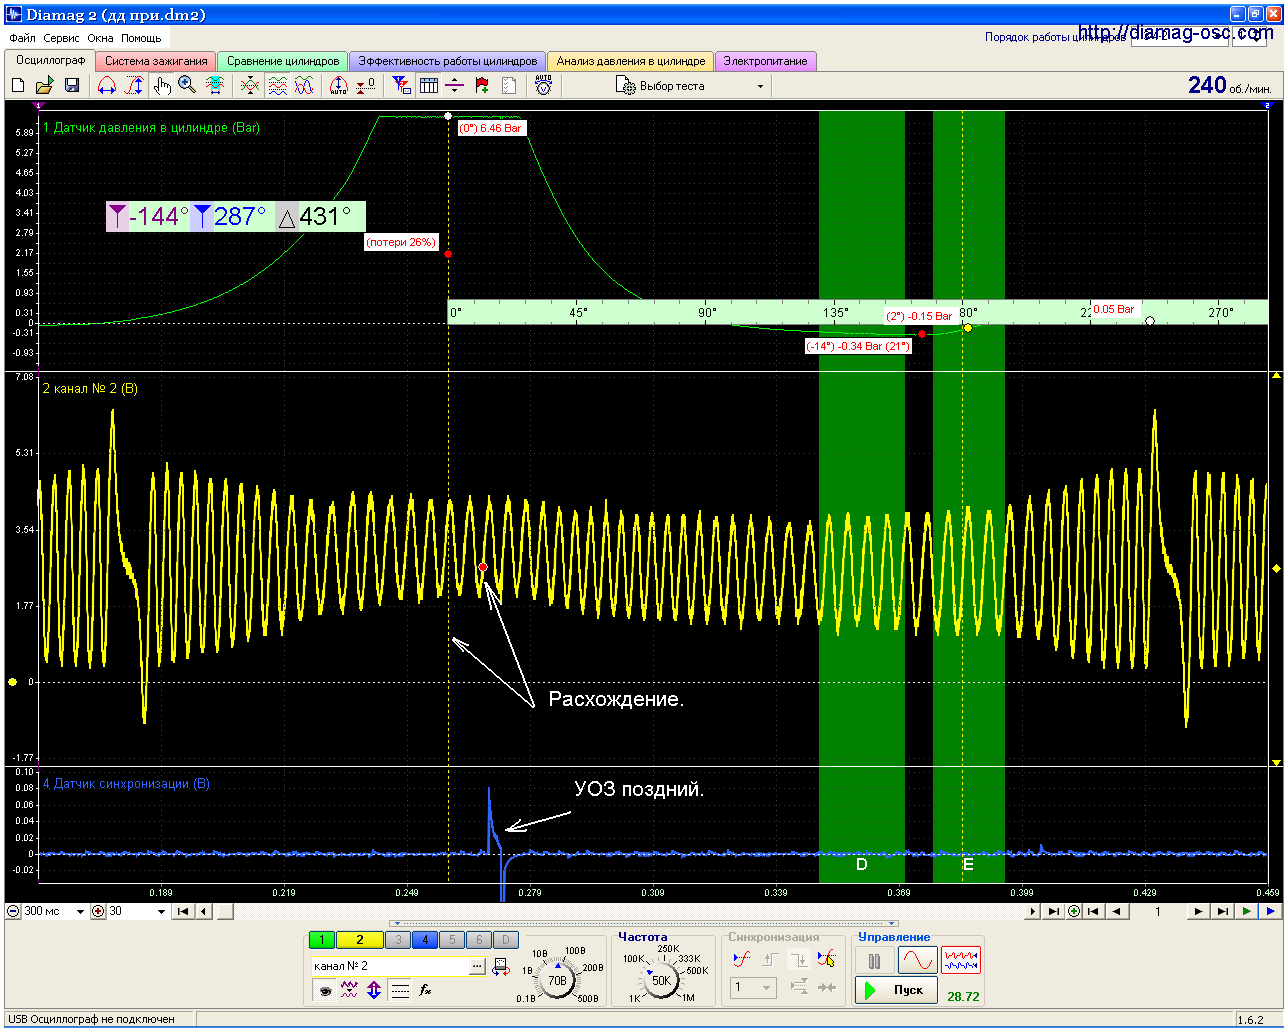Viewport: 1288px width, 1032px height.
Task: Click the green play frame button
Action: coord(1246,912)
